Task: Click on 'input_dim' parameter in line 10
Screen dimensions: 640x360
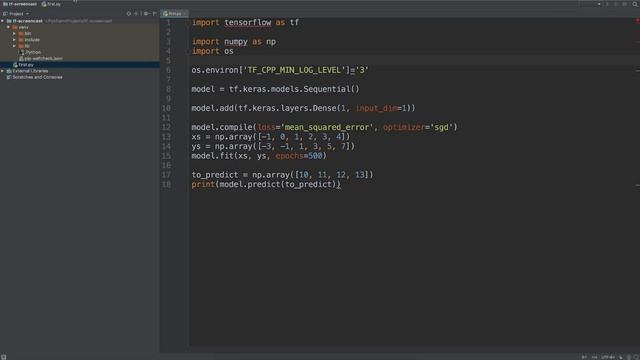Action: 376,108
